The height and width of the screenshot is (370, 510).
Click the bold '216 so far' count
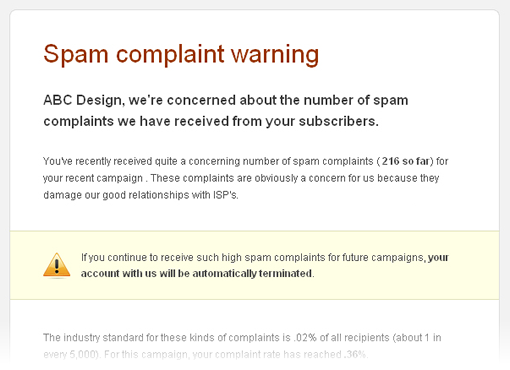point(406,161)
